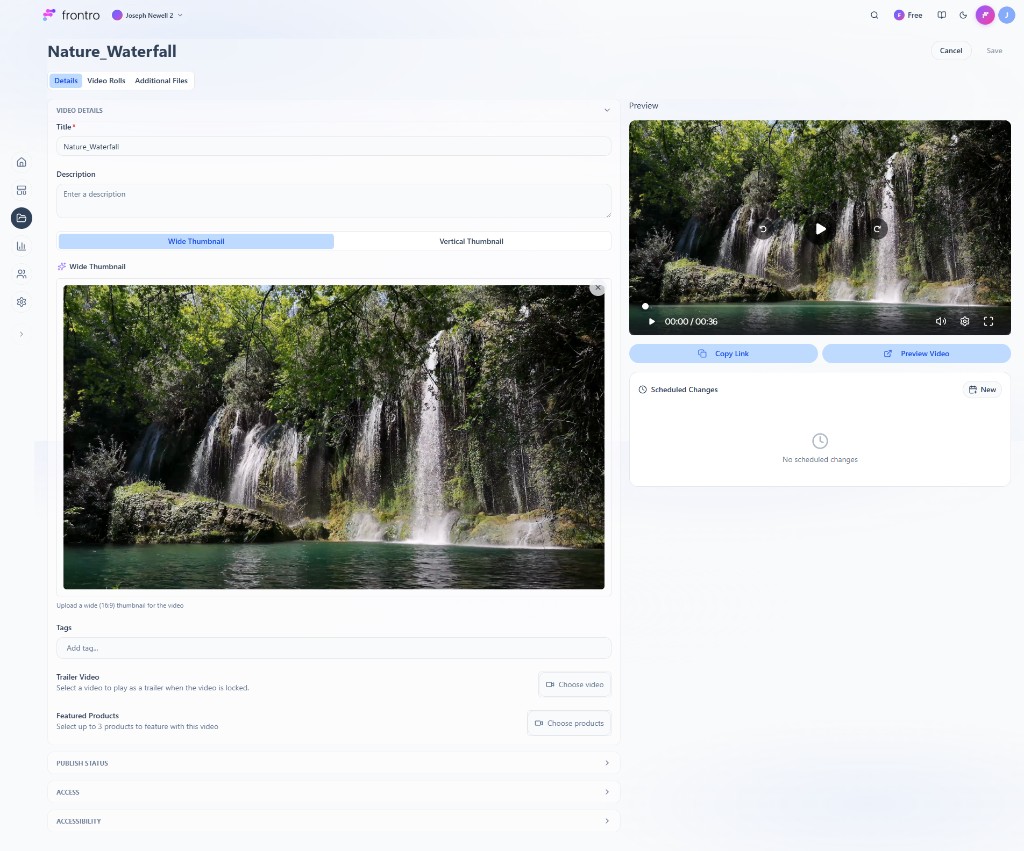Screen dimensions: 1024x851
Task: Mute the video player volume icon
Action: 940,321
